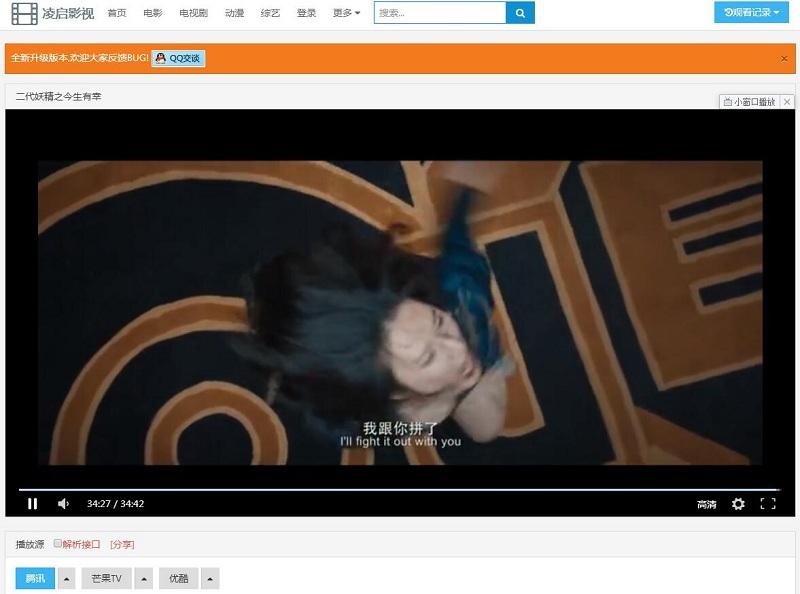
Task: Click the video progress bar
Action: pyautogui.click(x=400, y=490)
